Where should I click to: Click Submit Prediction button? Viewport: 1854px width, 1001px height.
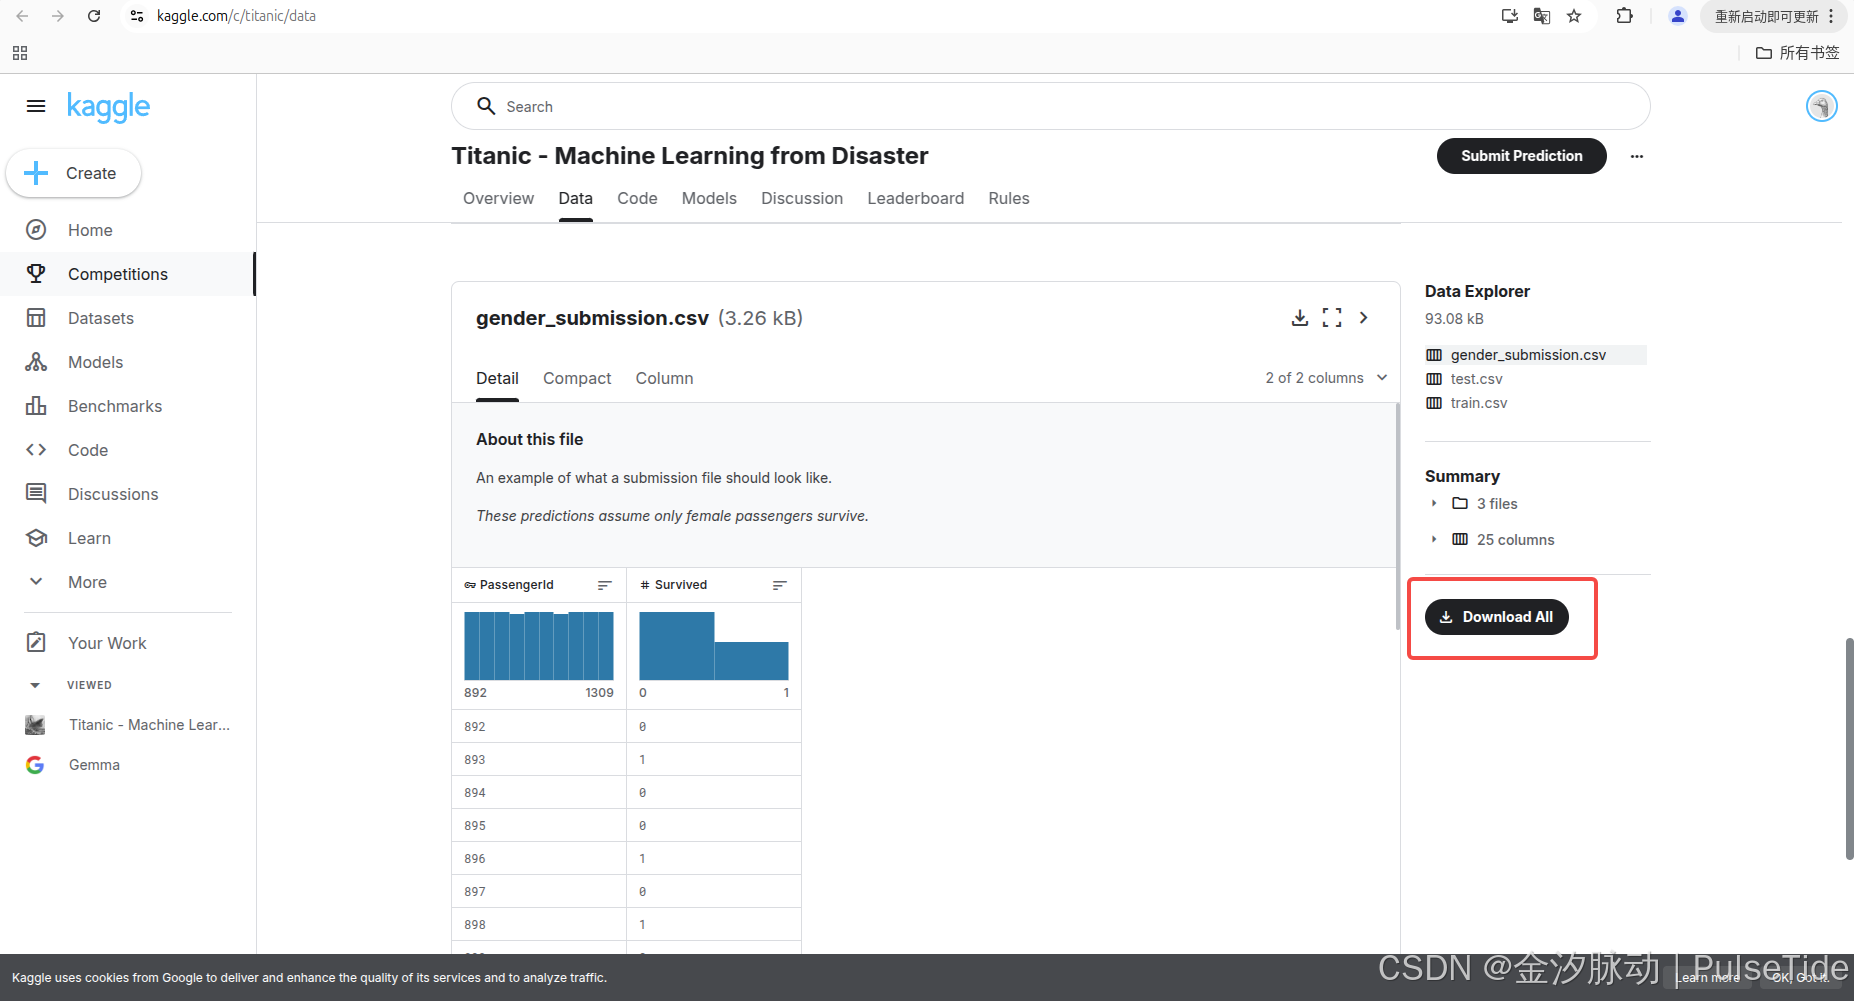coord(1521,156)
